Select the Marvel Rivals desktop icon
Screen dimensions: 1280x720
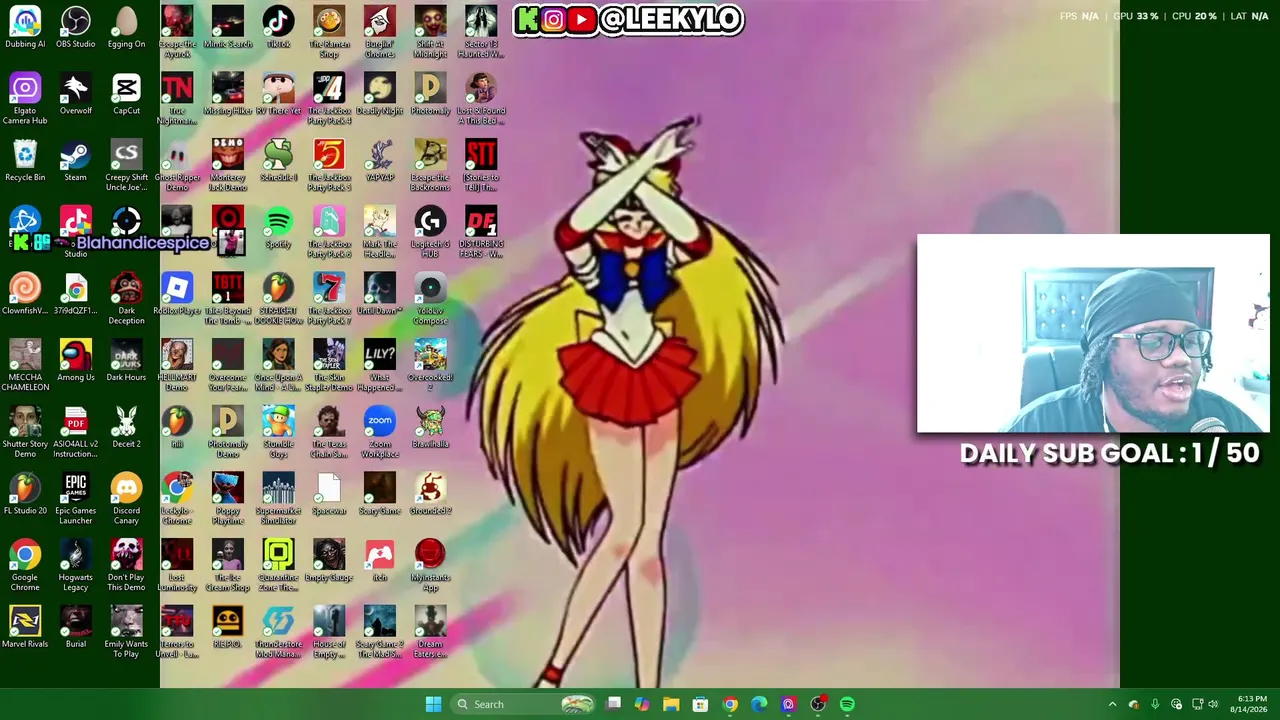click(25, 628)
